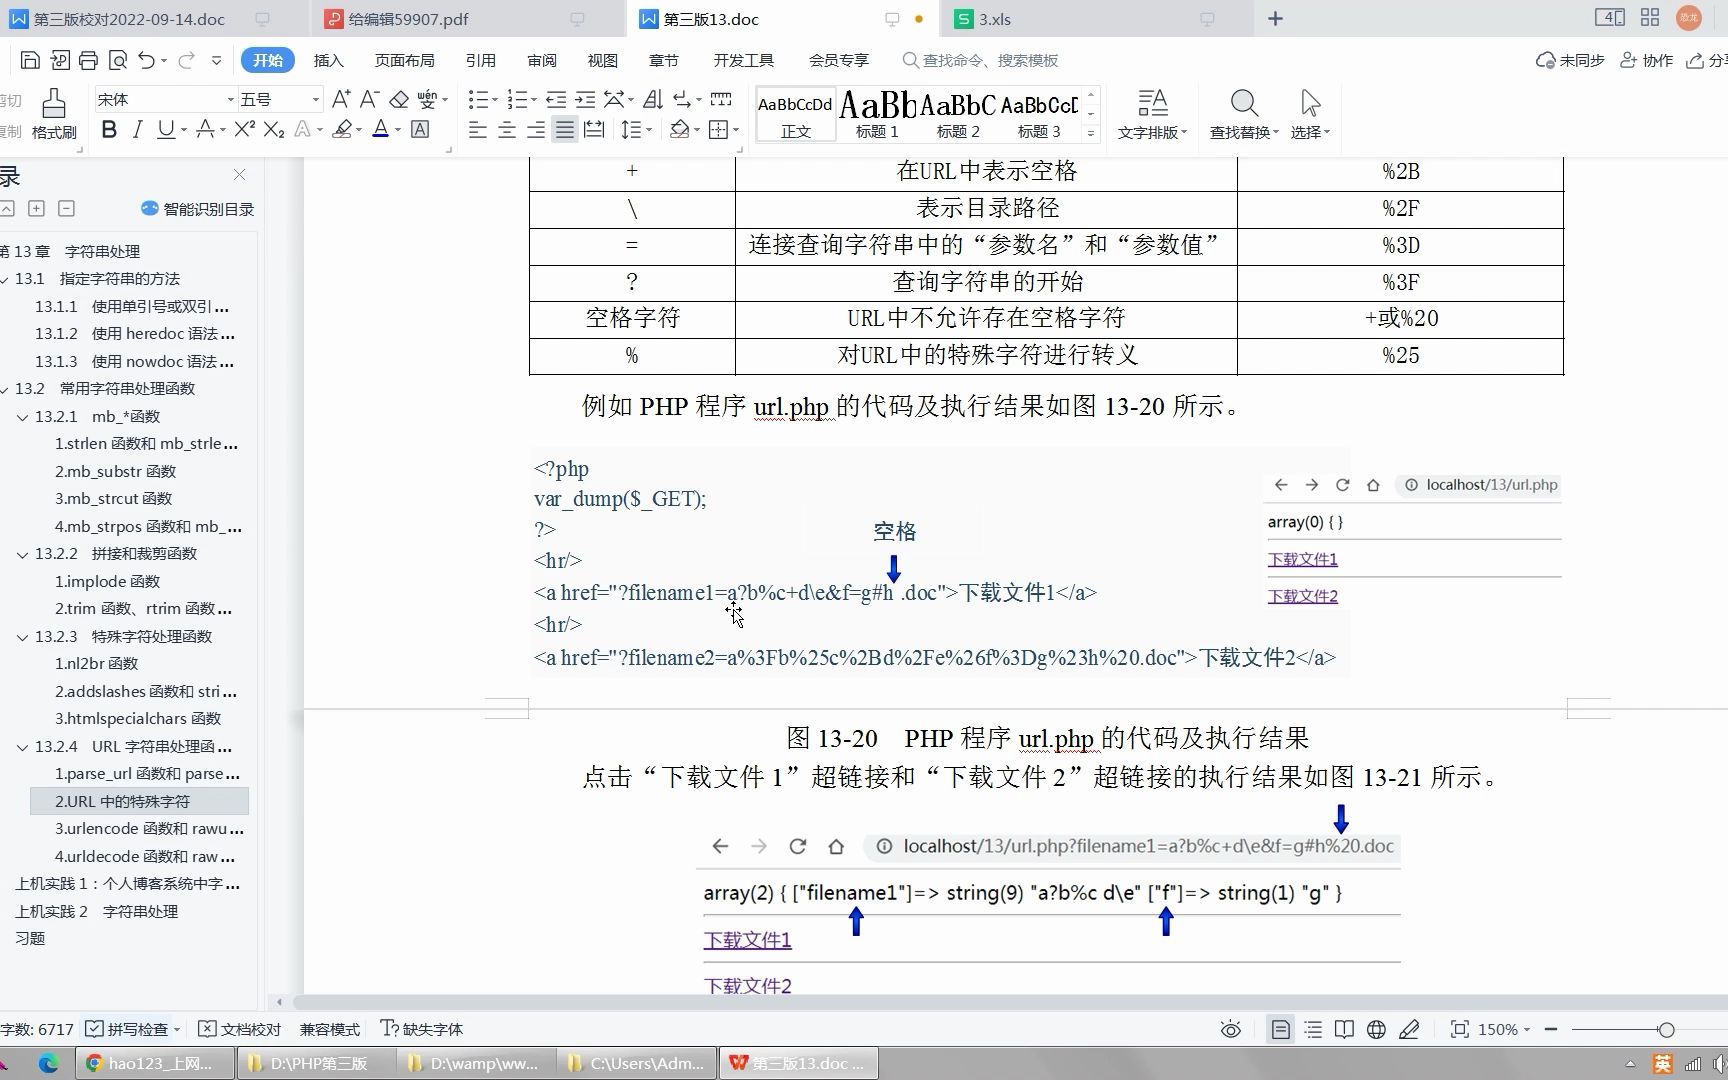Toggle reading layout view icon
The height and width of the screenshot is (1080, 1728).
click(1344, 1029)
